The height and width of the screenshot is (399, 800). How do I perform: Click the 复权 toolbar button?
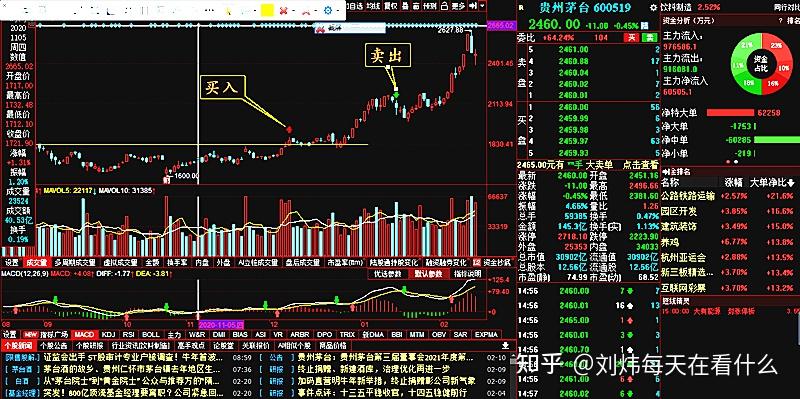(x=391, y=6)
